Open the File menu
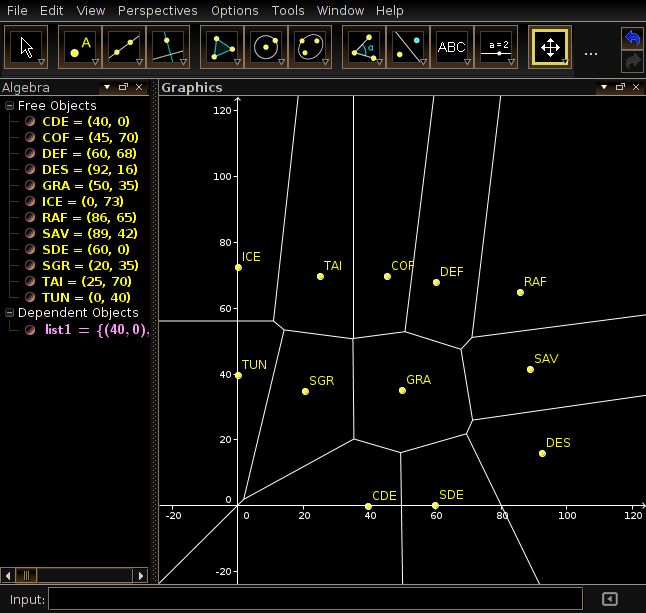Screen dimensions: 646x613 17,10
